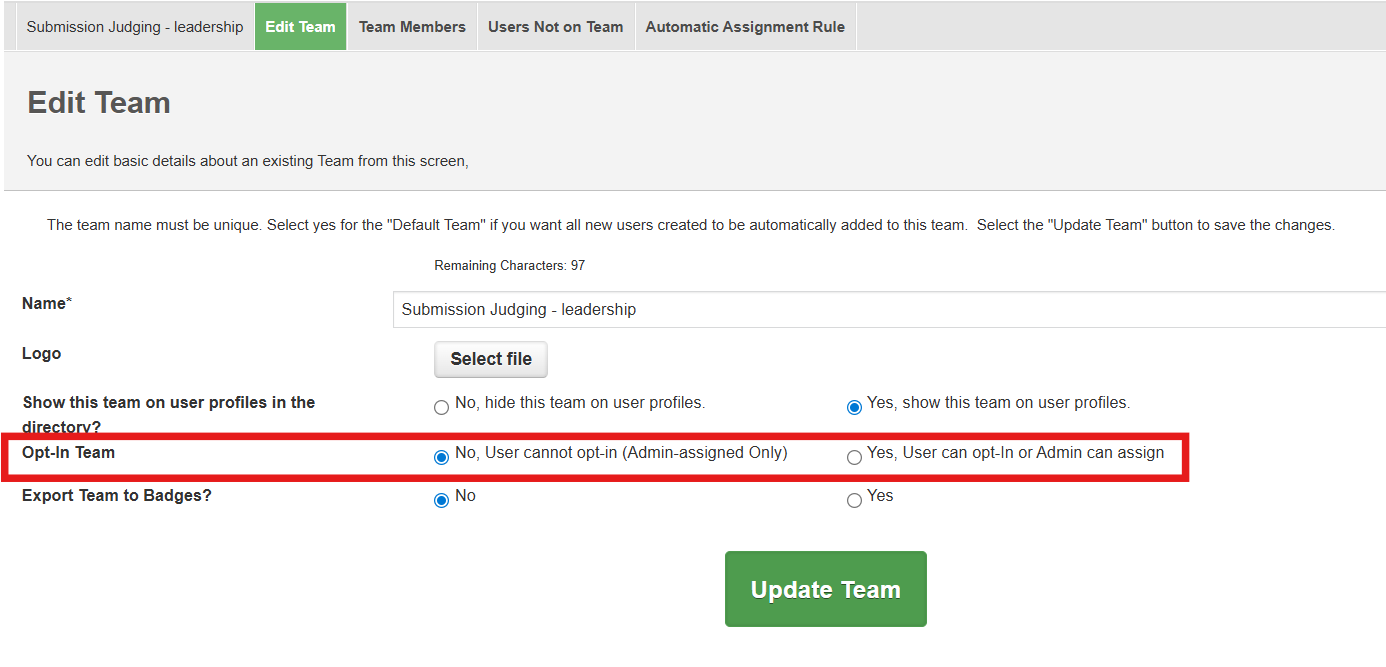Screen dimensions: 1386x667
Task: Click the green Edit Team tab
Action: coord(300,27)
